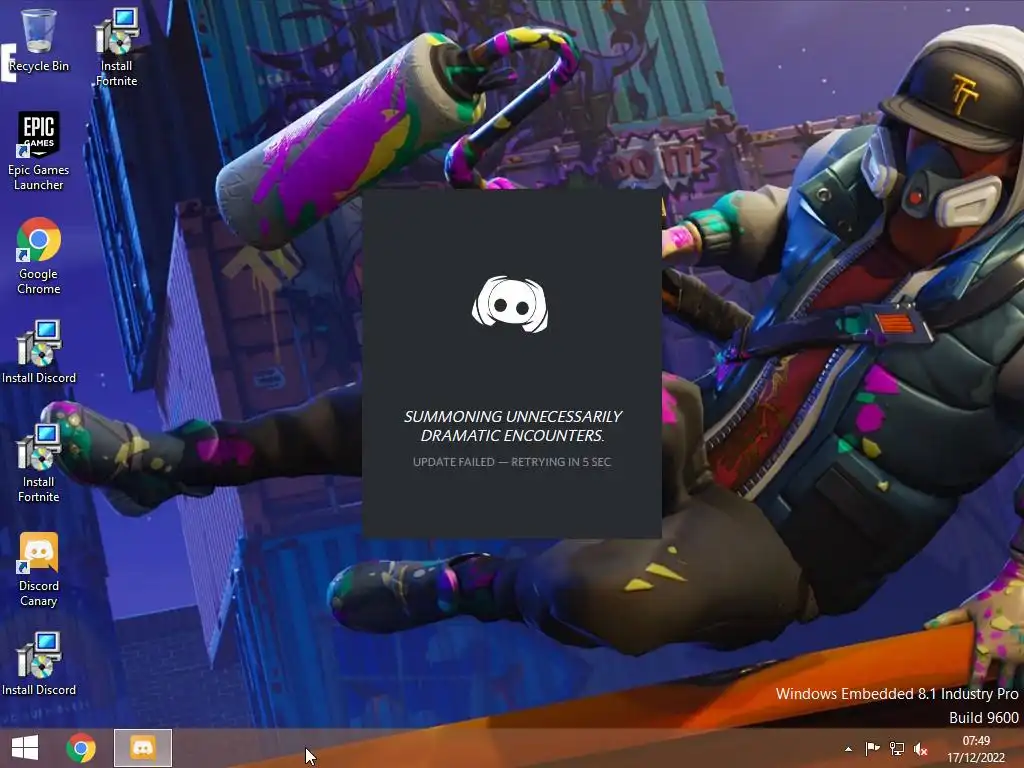
Task: Open the Windows Start button
Action: point(25,748)
